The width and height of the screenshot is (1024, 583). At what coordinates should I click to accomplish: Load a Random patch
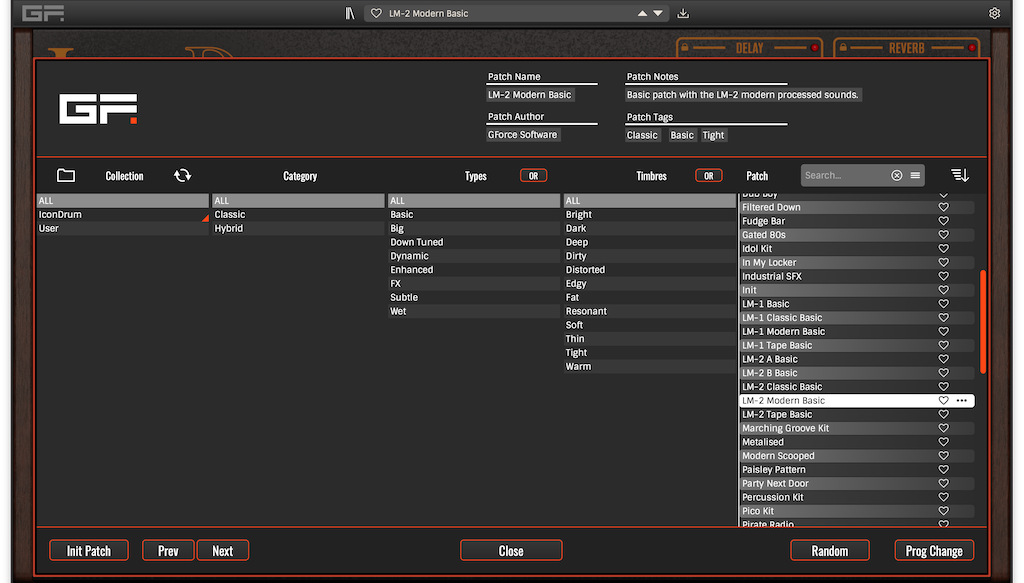pos(830,550)
